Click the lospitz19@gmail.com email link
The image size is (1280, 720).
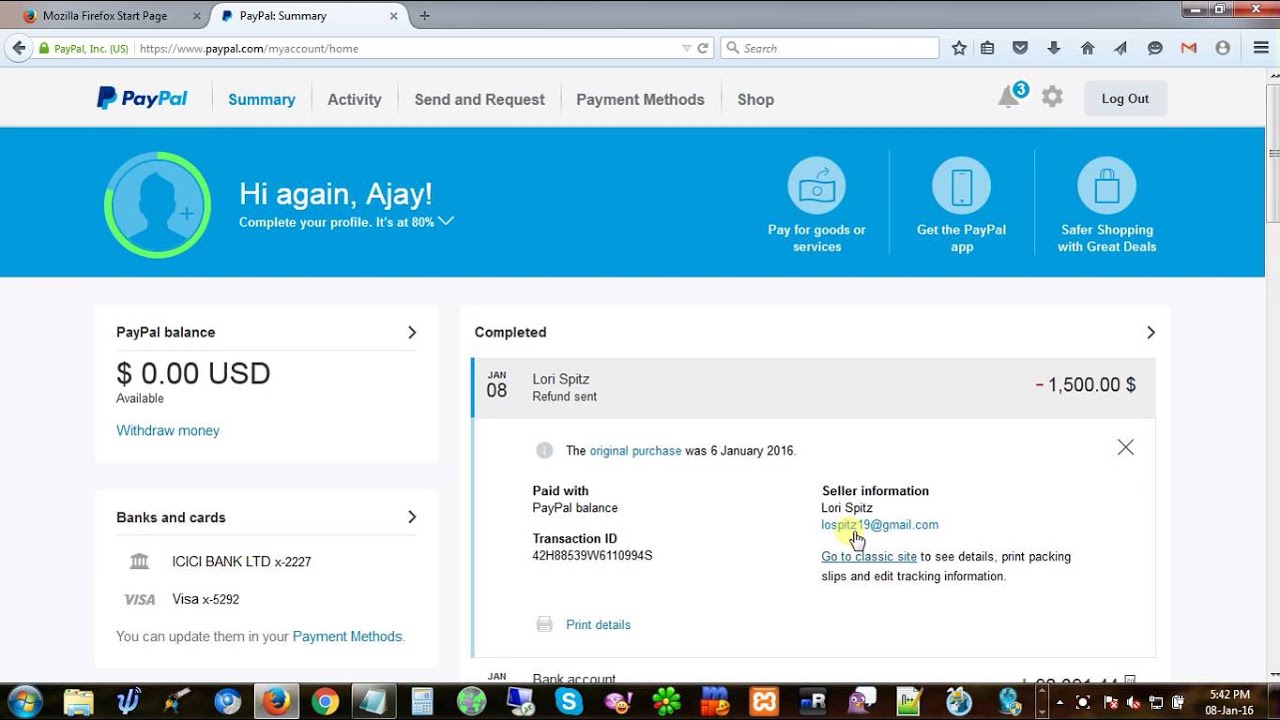tap(880, 524)
